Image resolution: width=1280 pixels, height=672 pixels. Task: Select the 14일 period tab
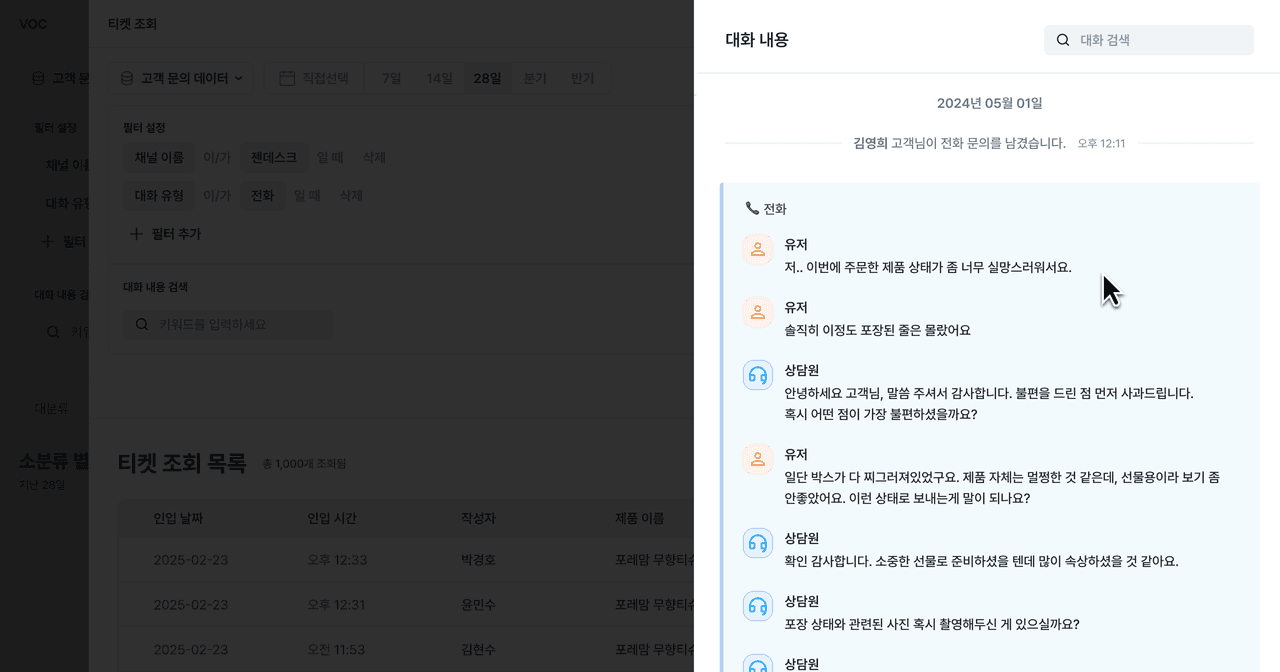click(439, 78)
